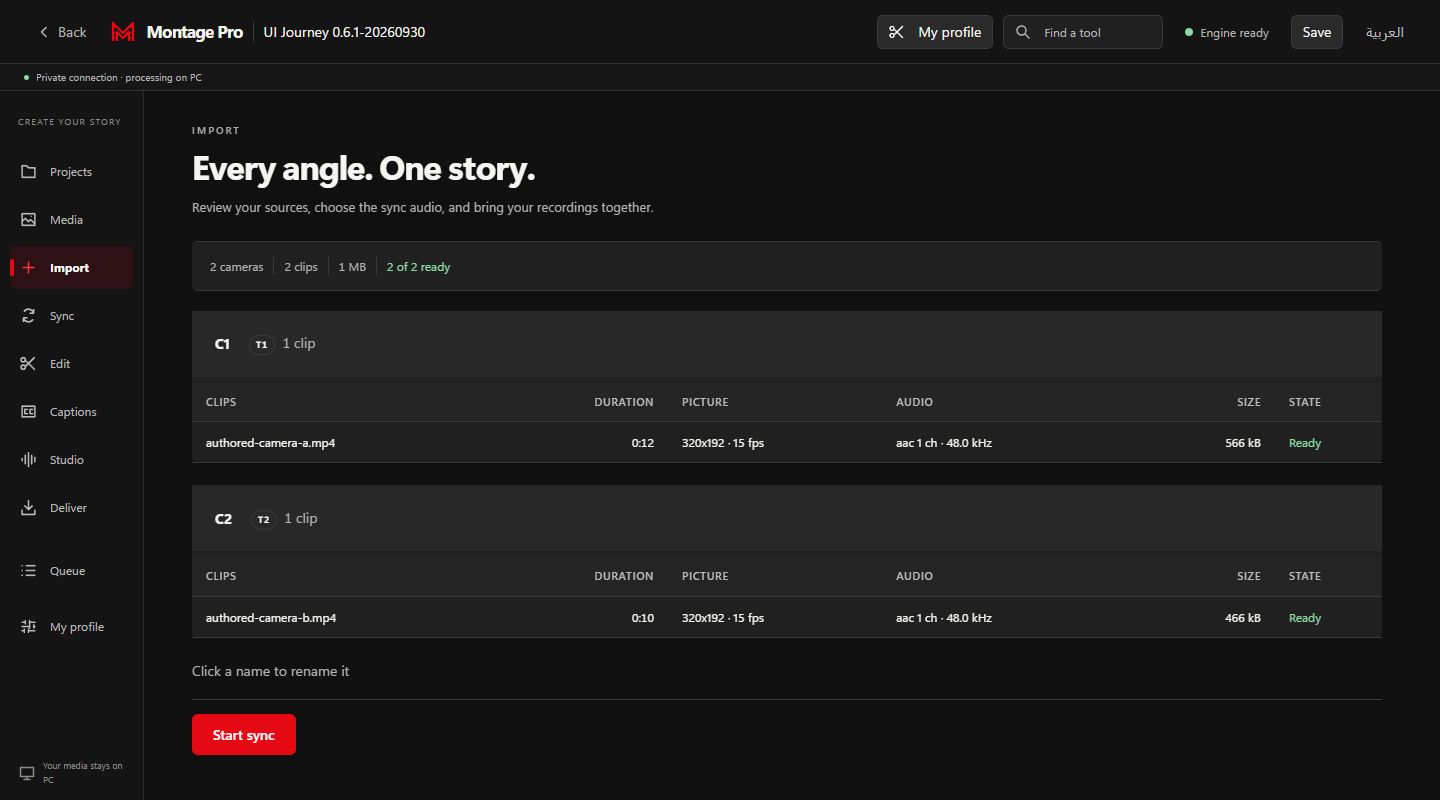The image size is (1440, 800).
Task: Rename camera C1 by clicking its name
Action: pyautogui.click(x=222, y=344)
